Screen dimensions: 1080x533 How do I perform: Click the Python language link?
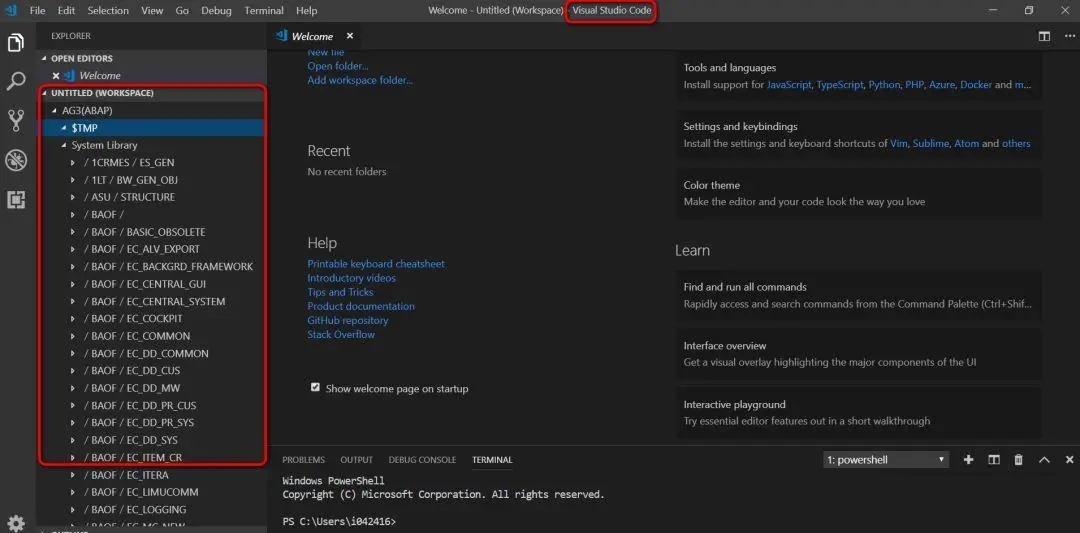coord(884,85)
